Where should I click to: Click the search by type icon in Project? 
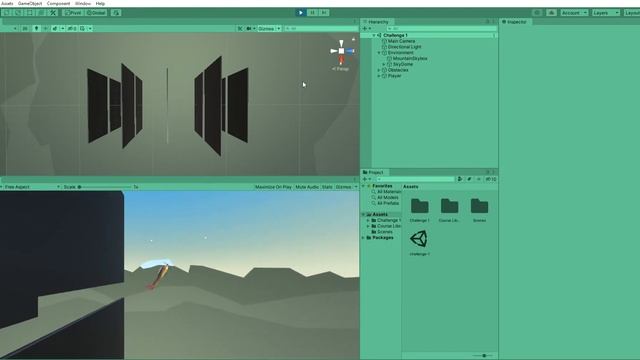pyautogui.click(x=460, y=179)
